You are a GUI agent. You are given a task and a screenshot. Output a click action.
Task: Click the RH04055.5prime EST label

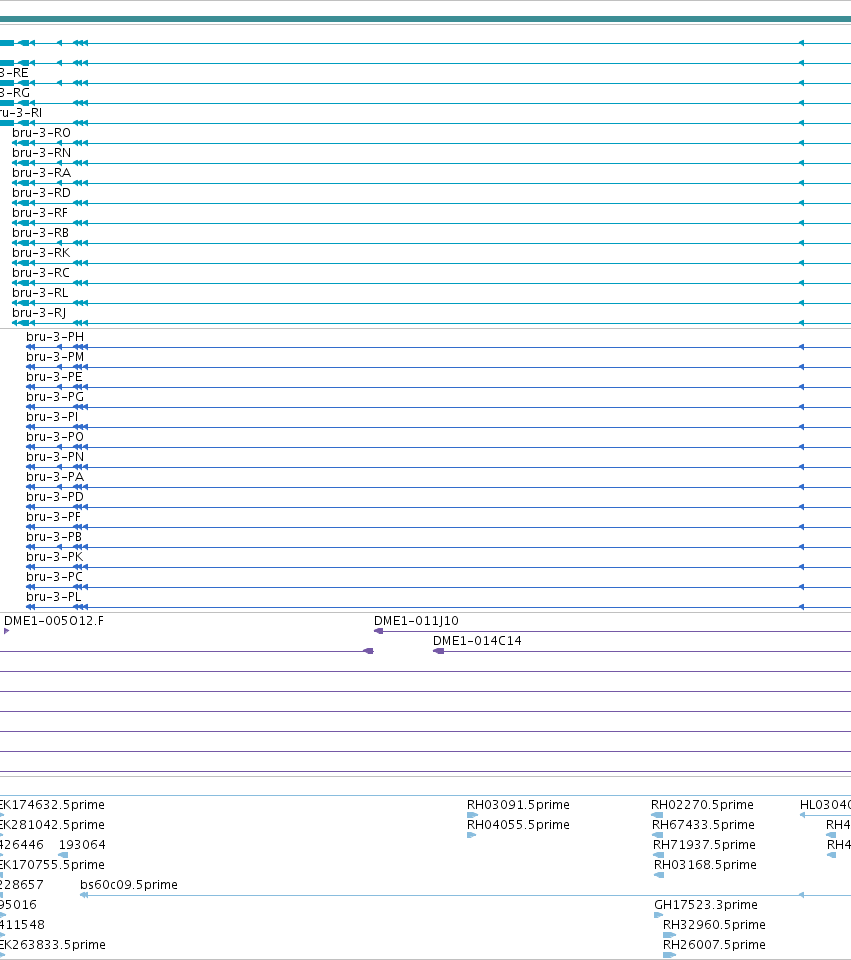coord(519,825)
